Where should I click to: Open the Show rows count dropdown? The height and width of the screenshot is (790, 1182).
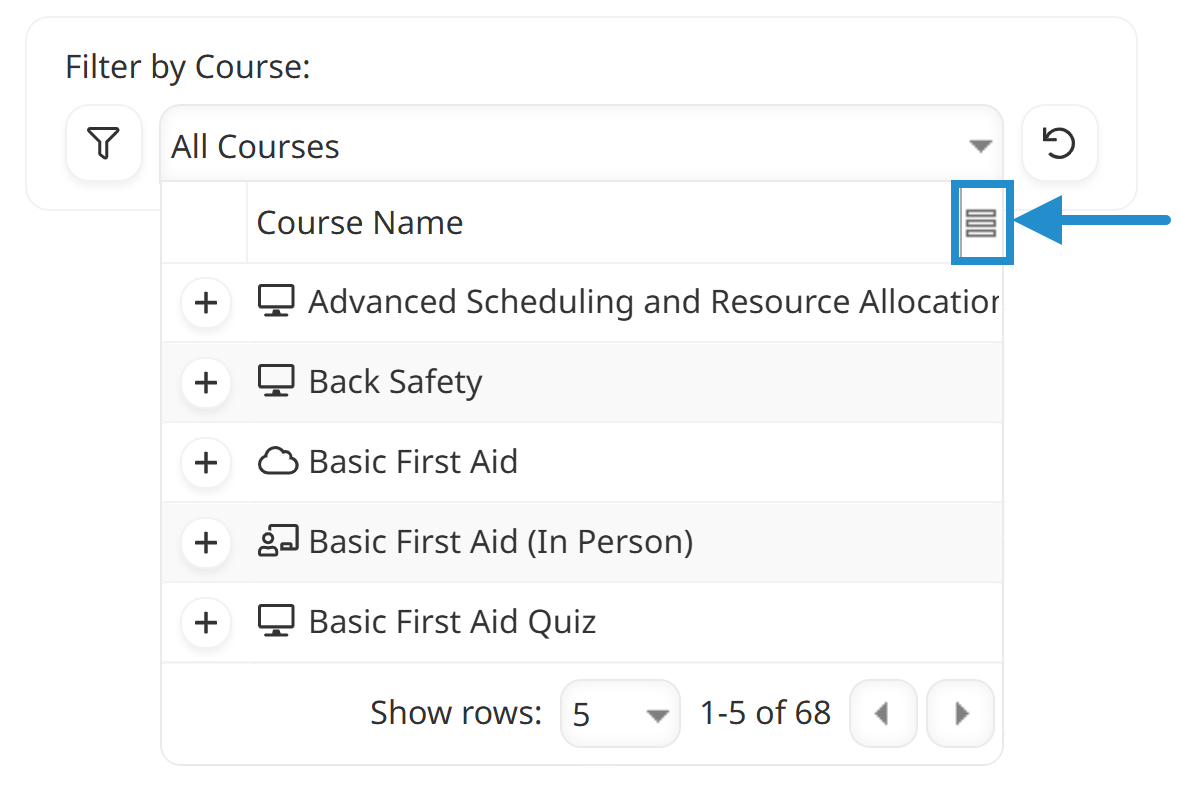pyautogui.click(x=620, y=714)
